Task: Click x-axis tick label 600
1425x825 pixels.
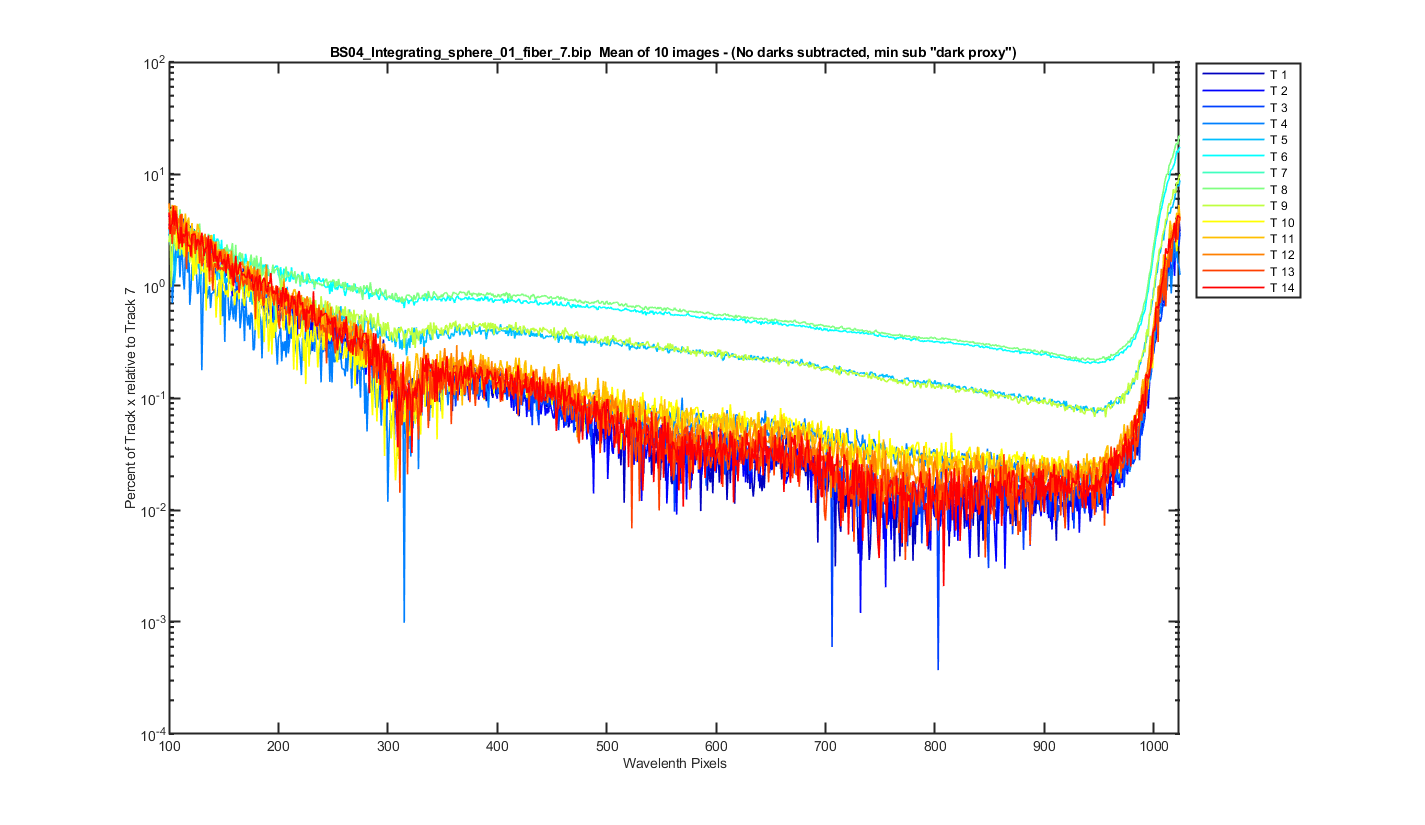Action: pyautogui.click(x=716, y=746)
